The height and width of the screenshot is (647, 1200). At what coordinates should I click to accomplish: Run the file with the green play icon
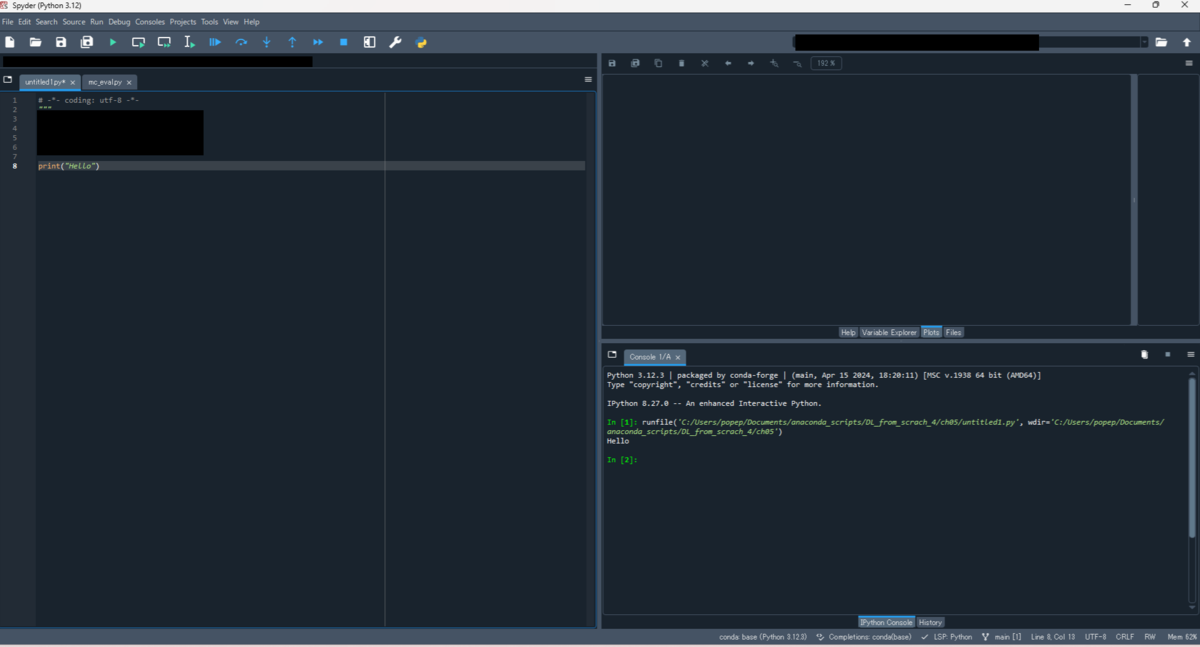[113, 42]
